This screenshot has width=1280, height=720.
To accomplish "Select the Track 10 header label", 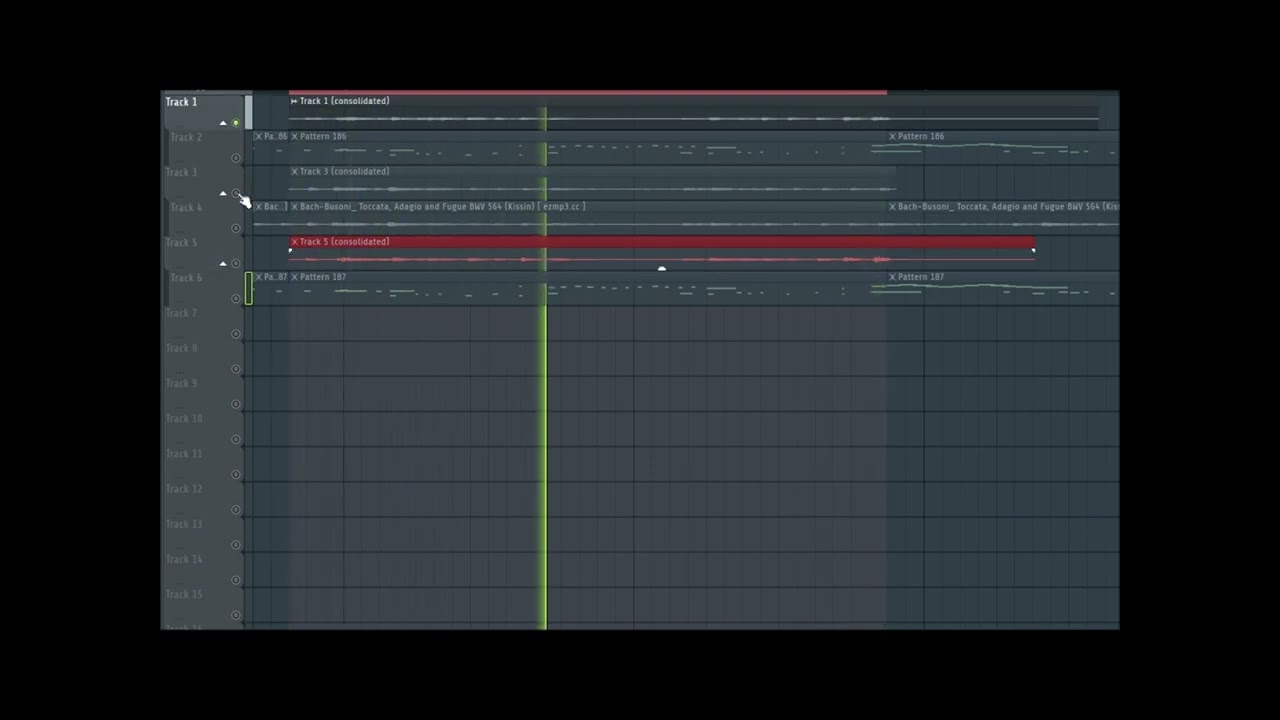I will pos(184,419).
